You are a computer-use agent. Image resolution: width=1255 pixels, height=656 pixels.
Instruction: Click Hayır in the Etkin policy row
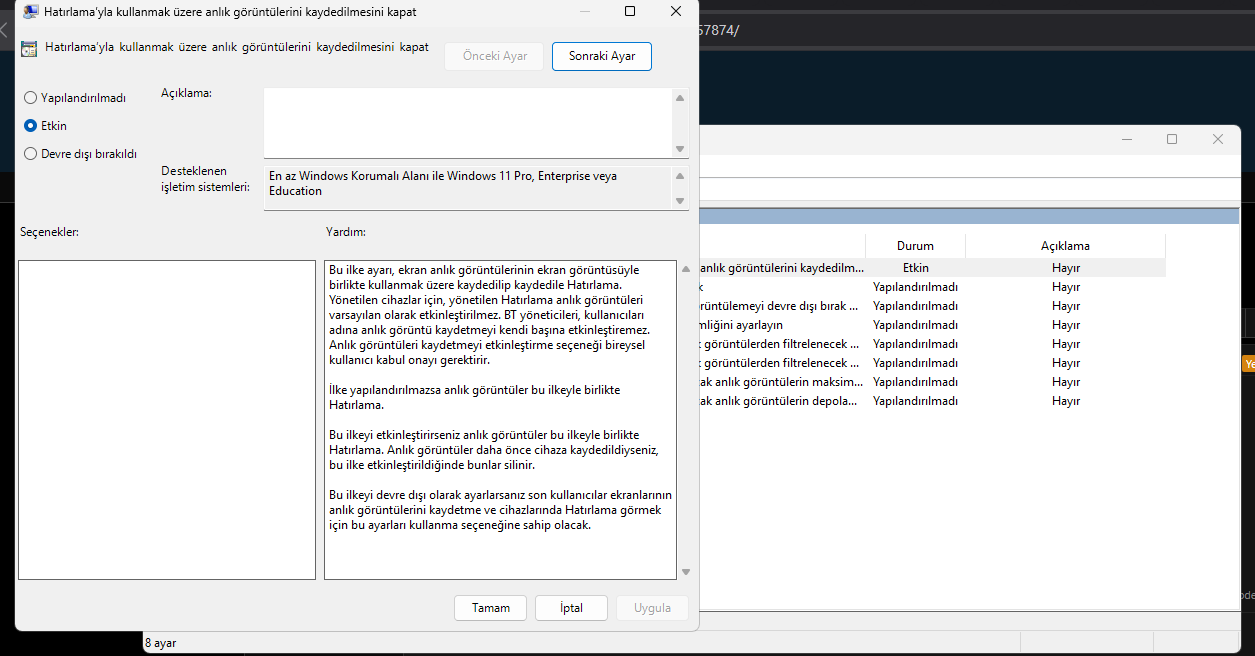pos(1065,268)
